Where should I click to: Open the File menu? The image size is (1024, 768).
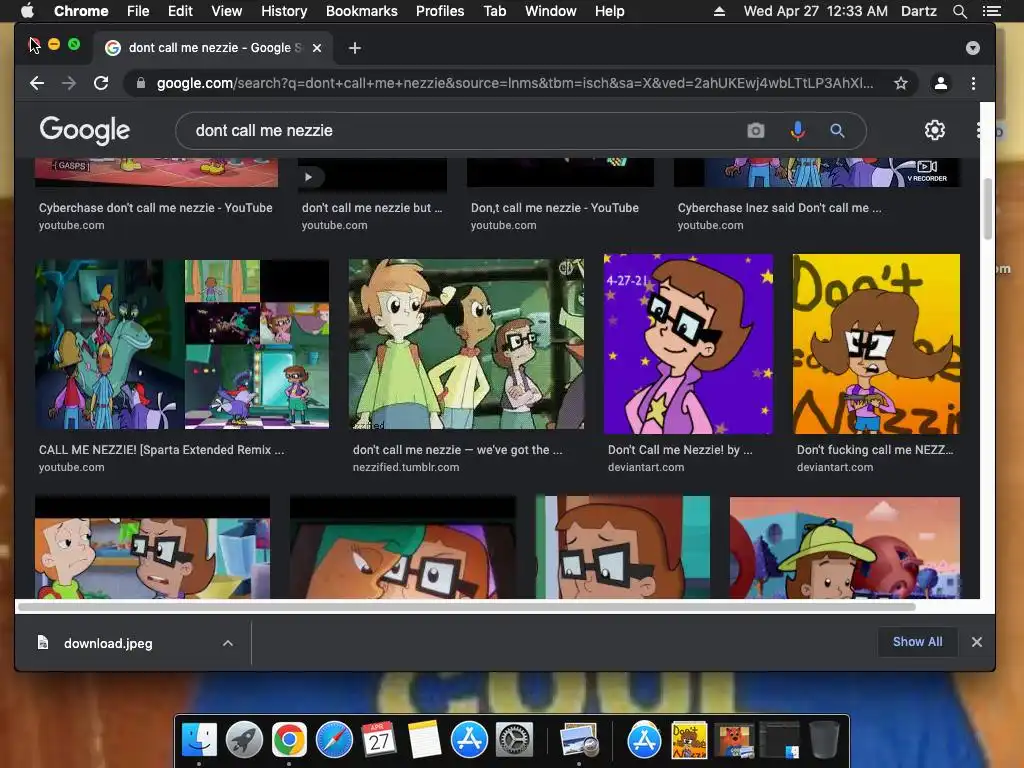coord(138,10)
